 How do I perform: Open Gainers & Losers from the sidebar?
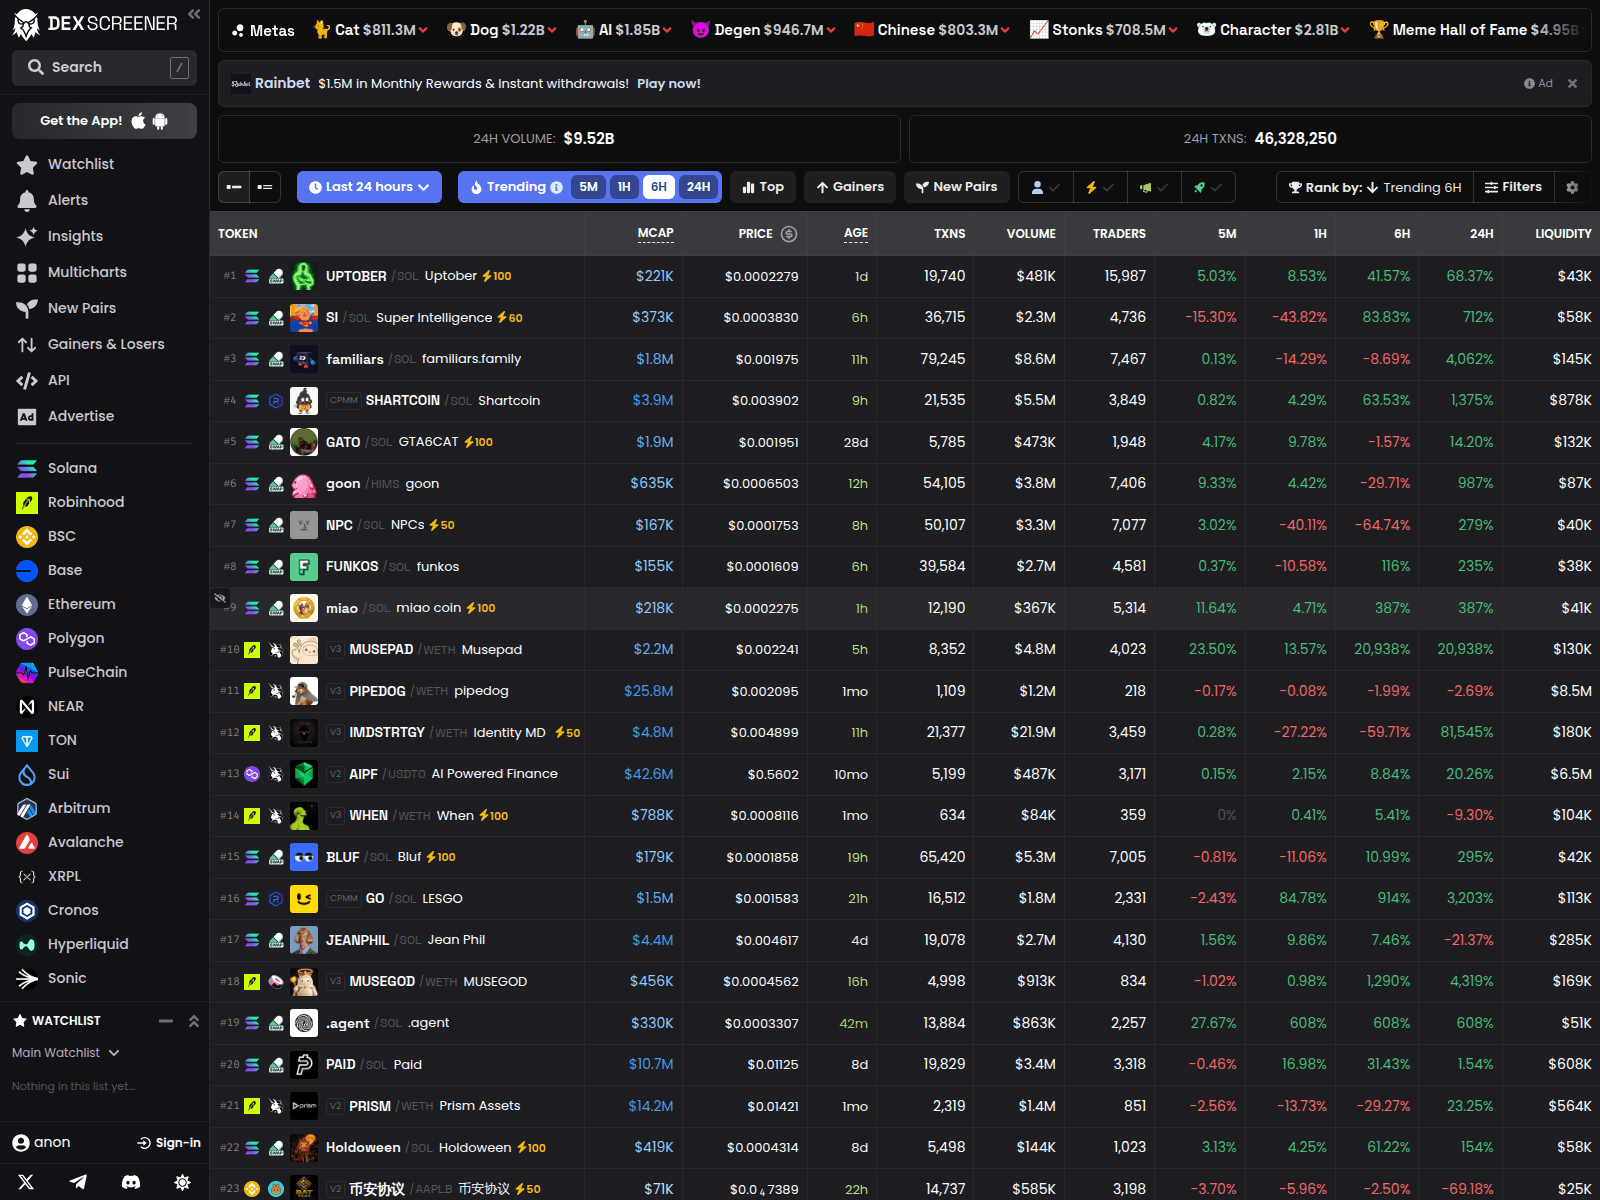pos(106,344)
